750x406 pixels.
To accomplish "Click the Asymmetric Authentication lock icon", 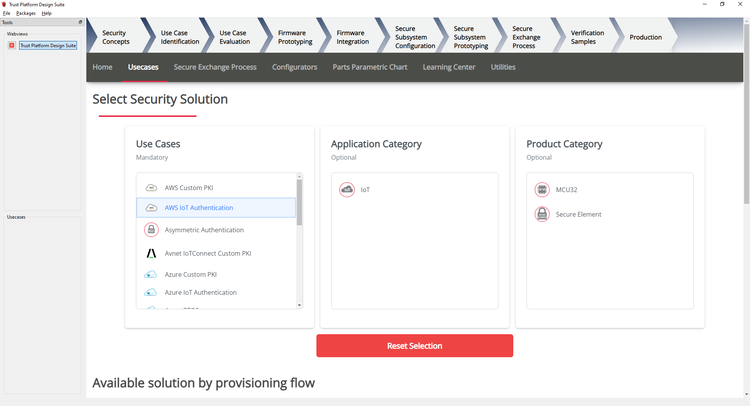I will tap(151, 230).
